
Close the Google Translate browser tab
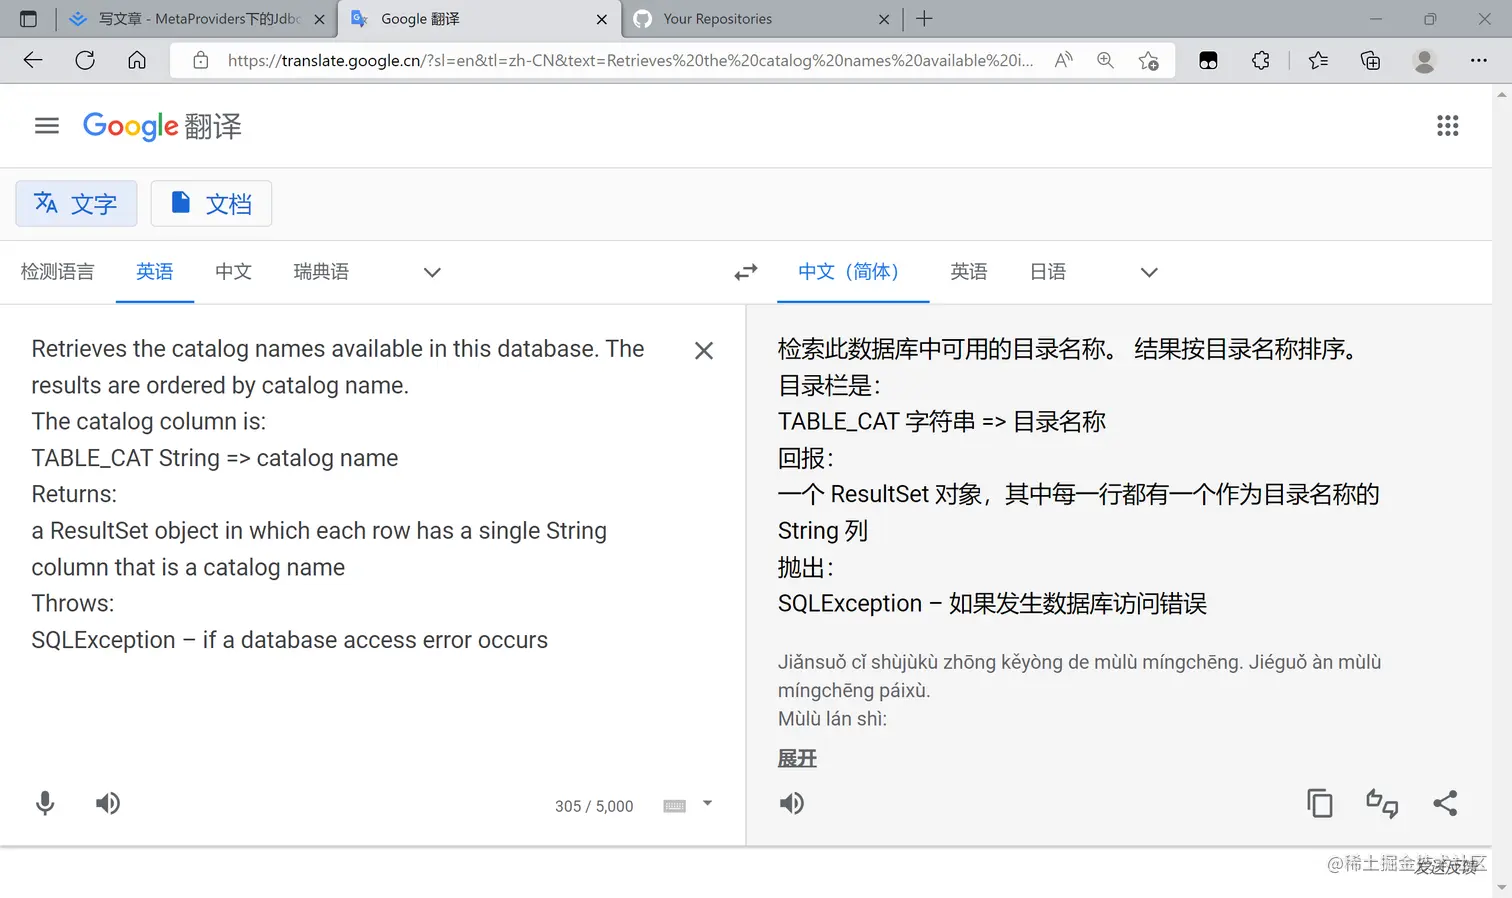point(602,19)
